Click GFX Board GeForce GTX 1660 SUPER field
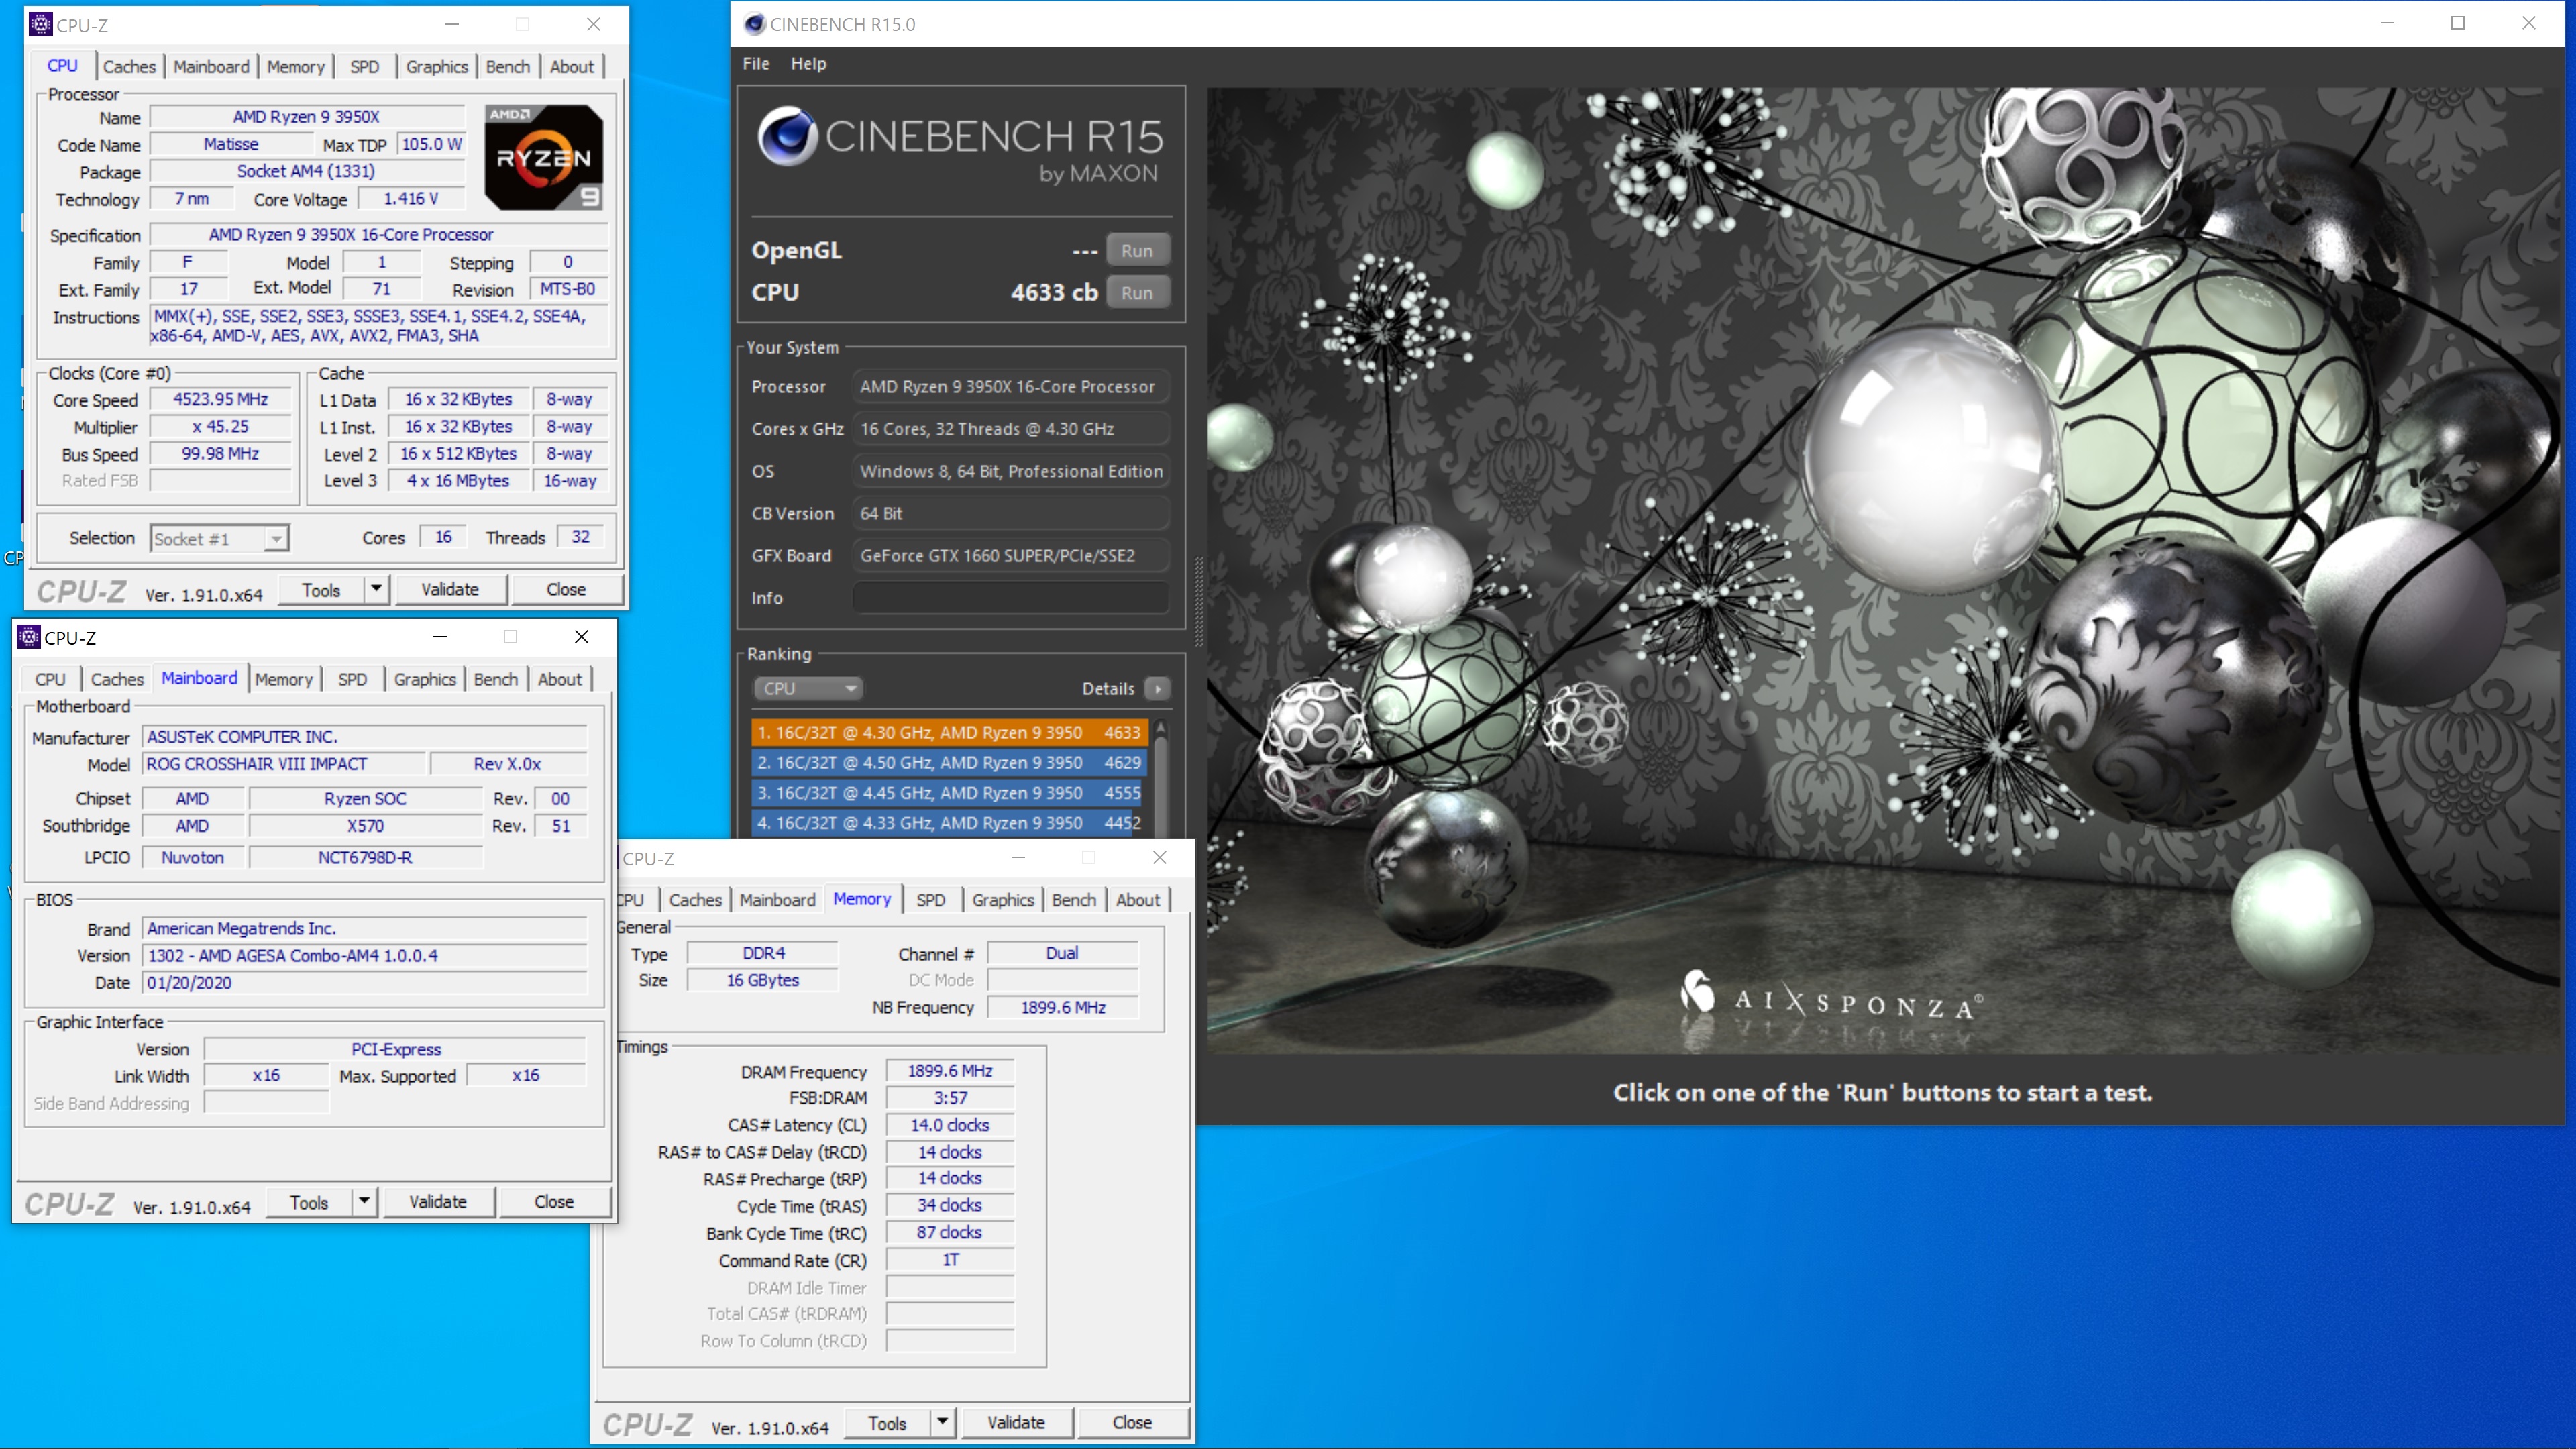This screenshot has width=2576, height=1449. [x=1010, y=555]
